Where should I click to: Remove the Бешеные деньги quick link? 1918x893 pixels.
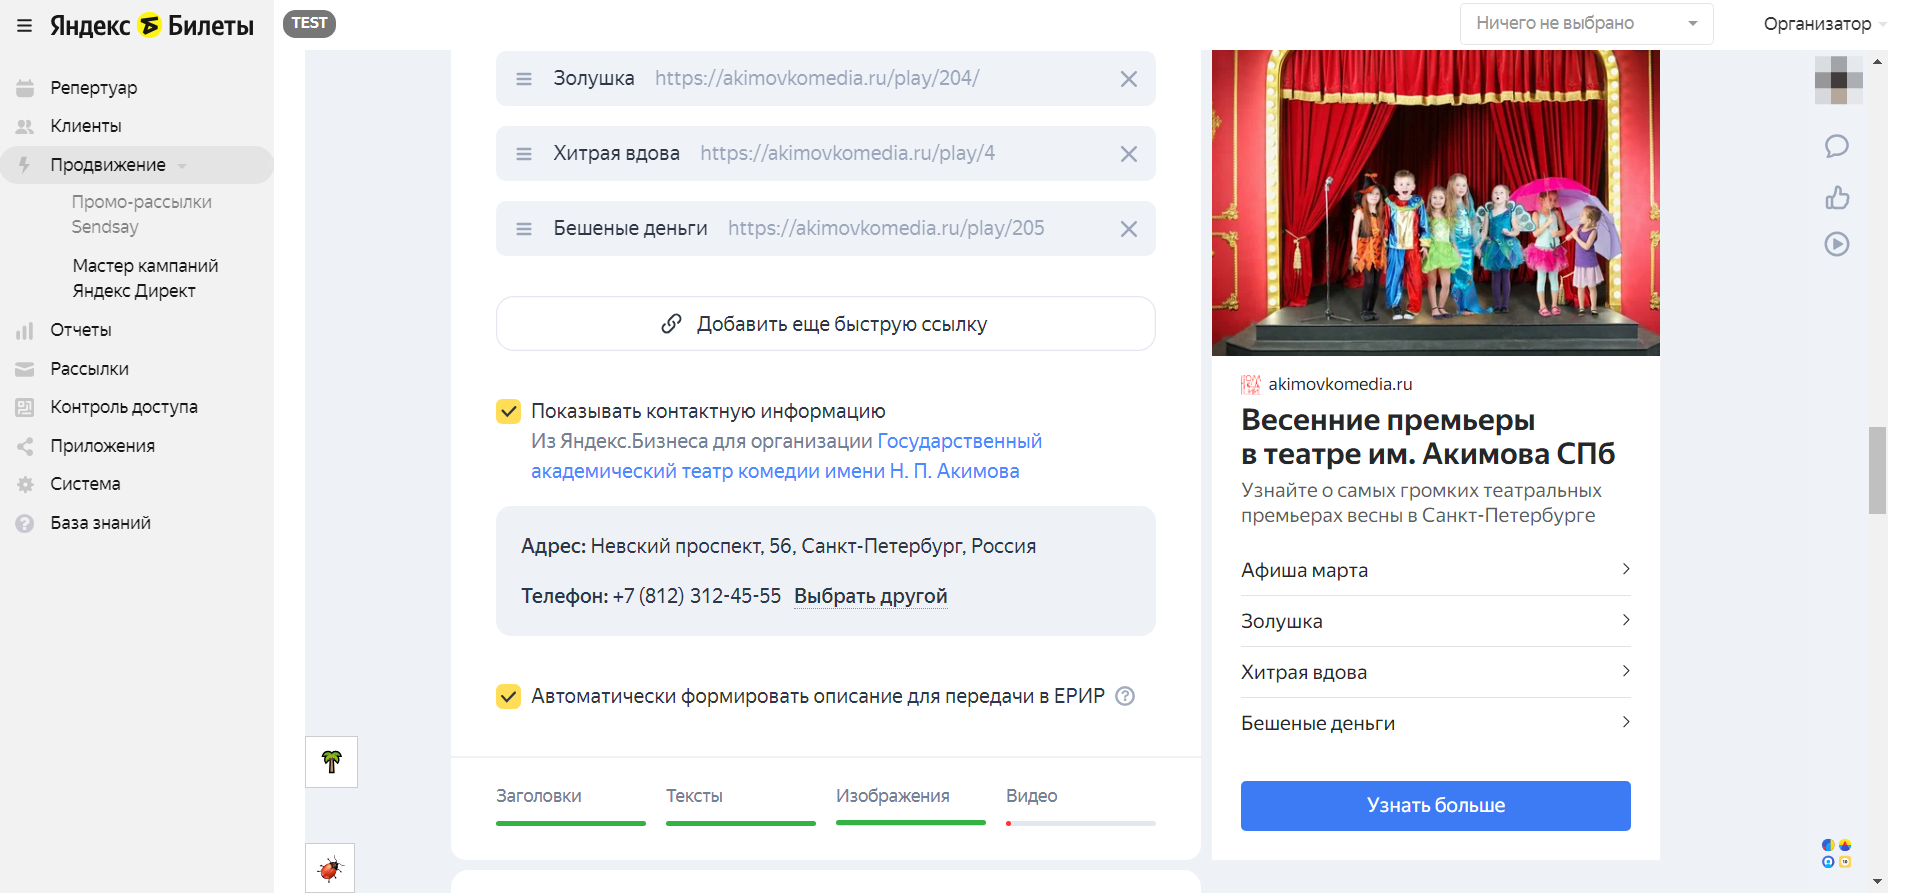tap(1129, 229)
